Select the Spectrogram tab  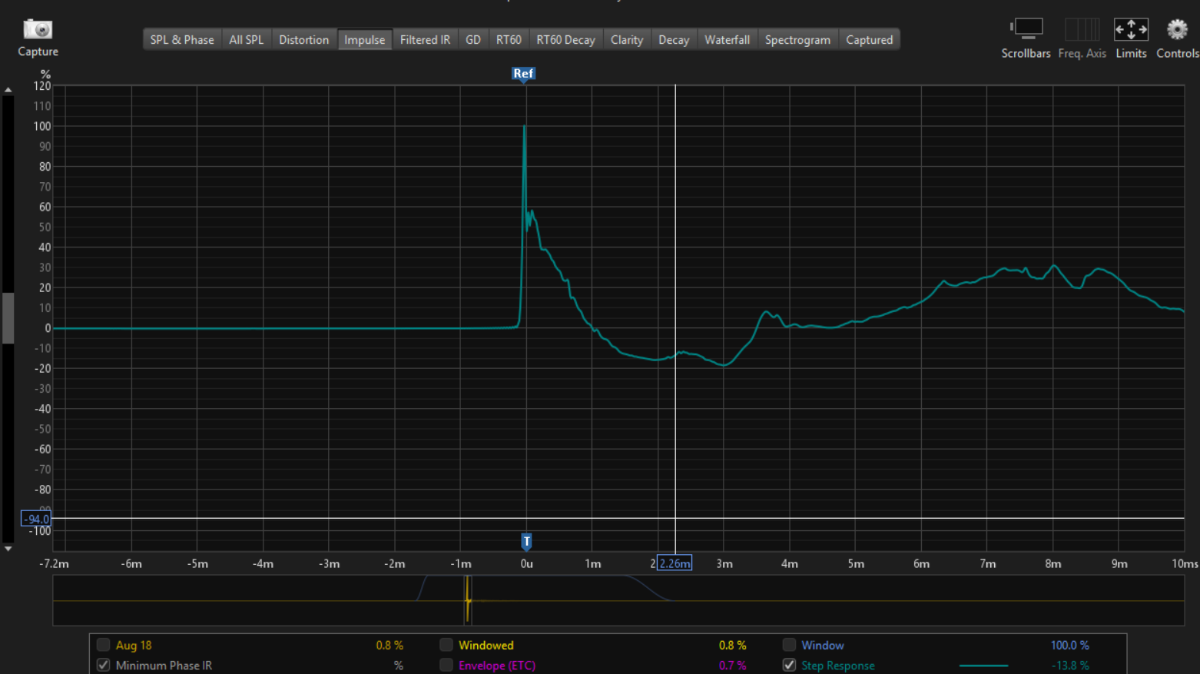[798, 40]
